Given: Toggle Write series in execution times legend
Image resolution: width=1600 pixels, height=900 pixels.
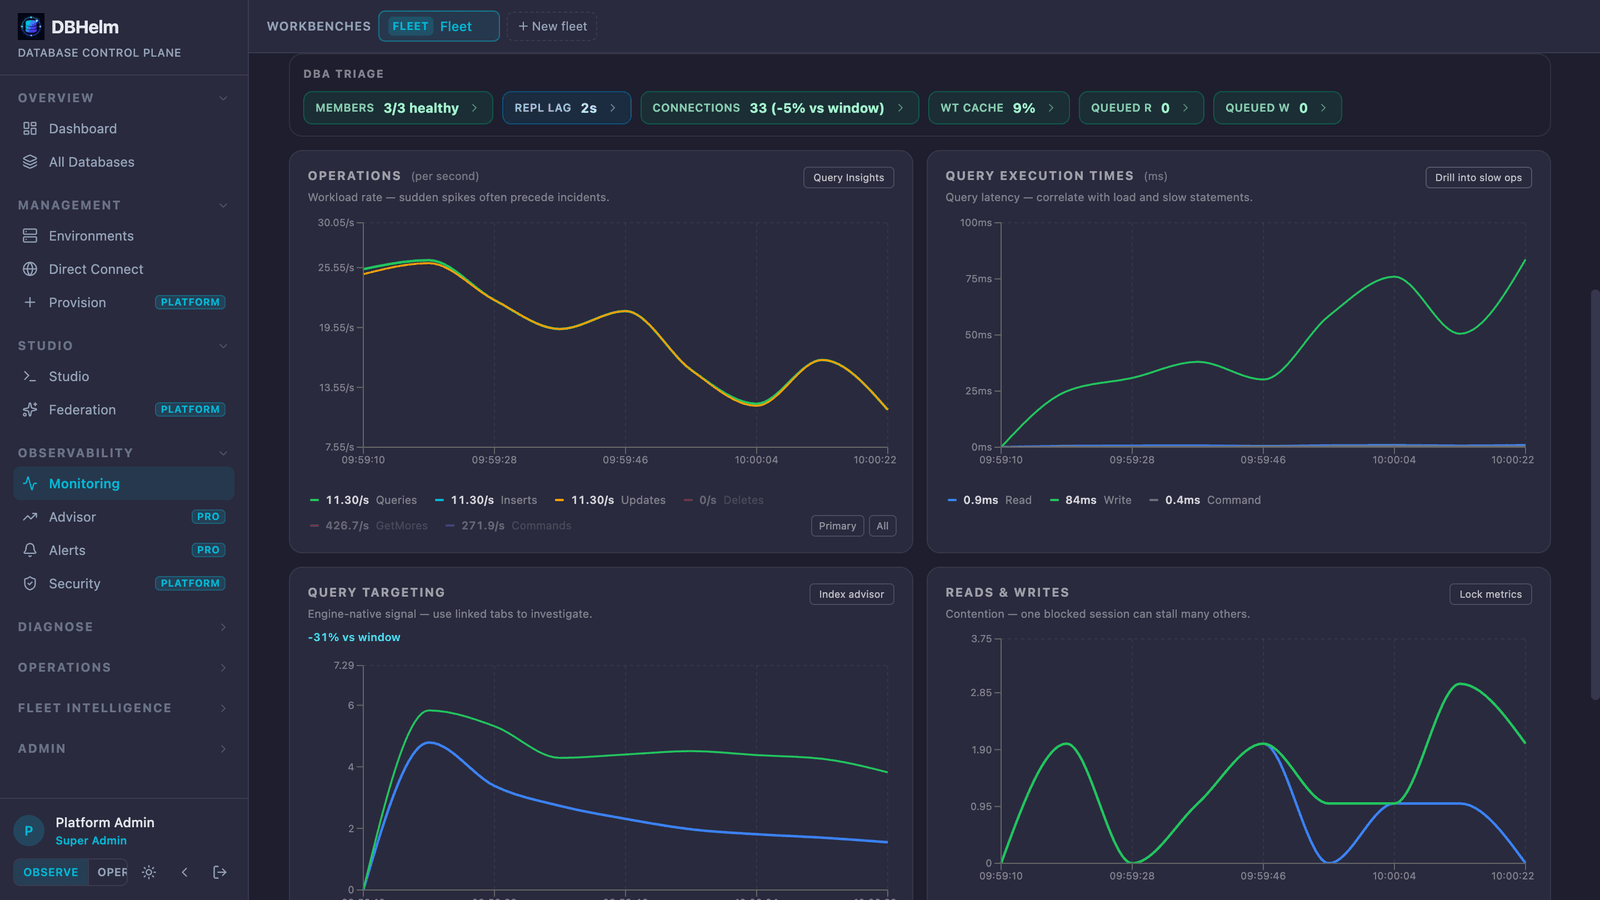Looking at the screenshot, I should point(1090,500).
